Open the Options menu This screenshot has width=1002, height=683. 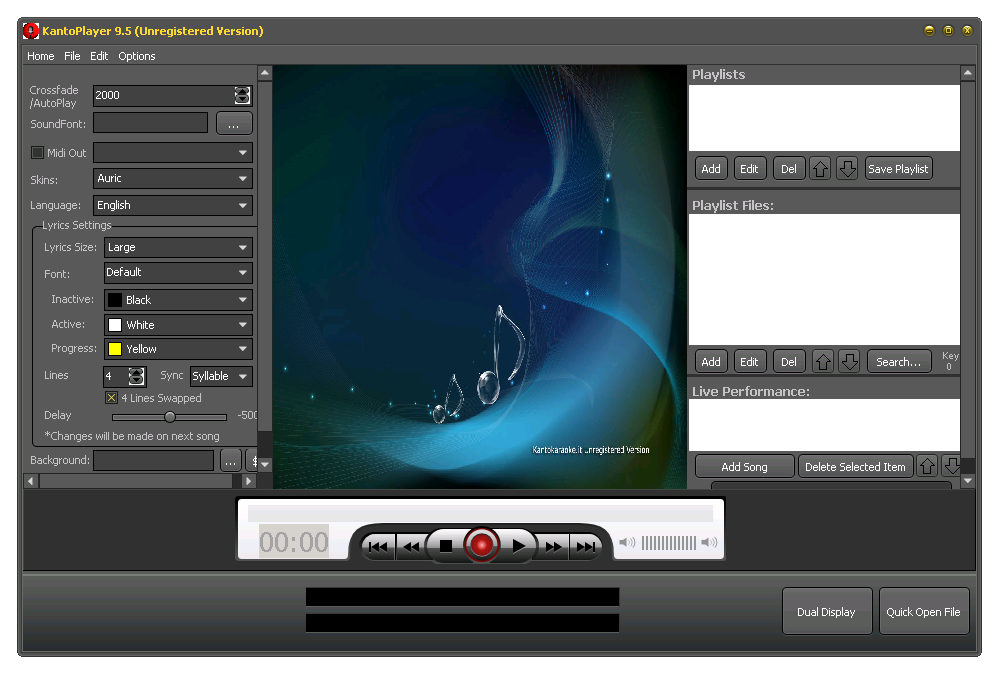pyautogui.click(x=137, y=56)
